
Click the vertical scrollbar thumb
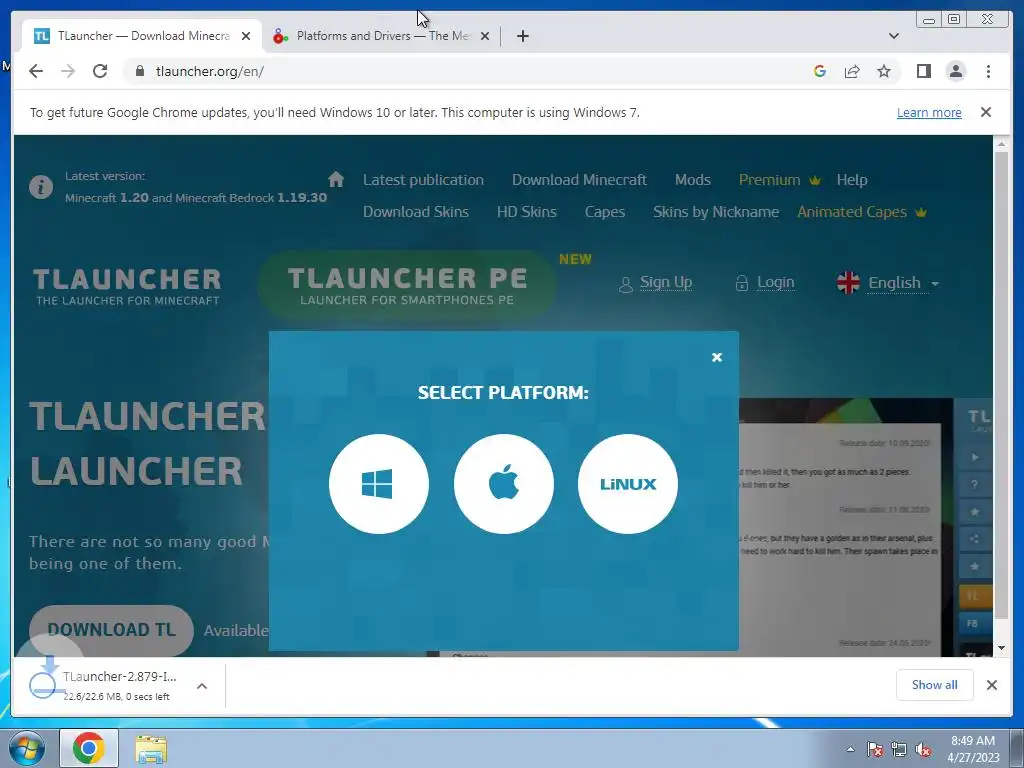[1001, 385]
